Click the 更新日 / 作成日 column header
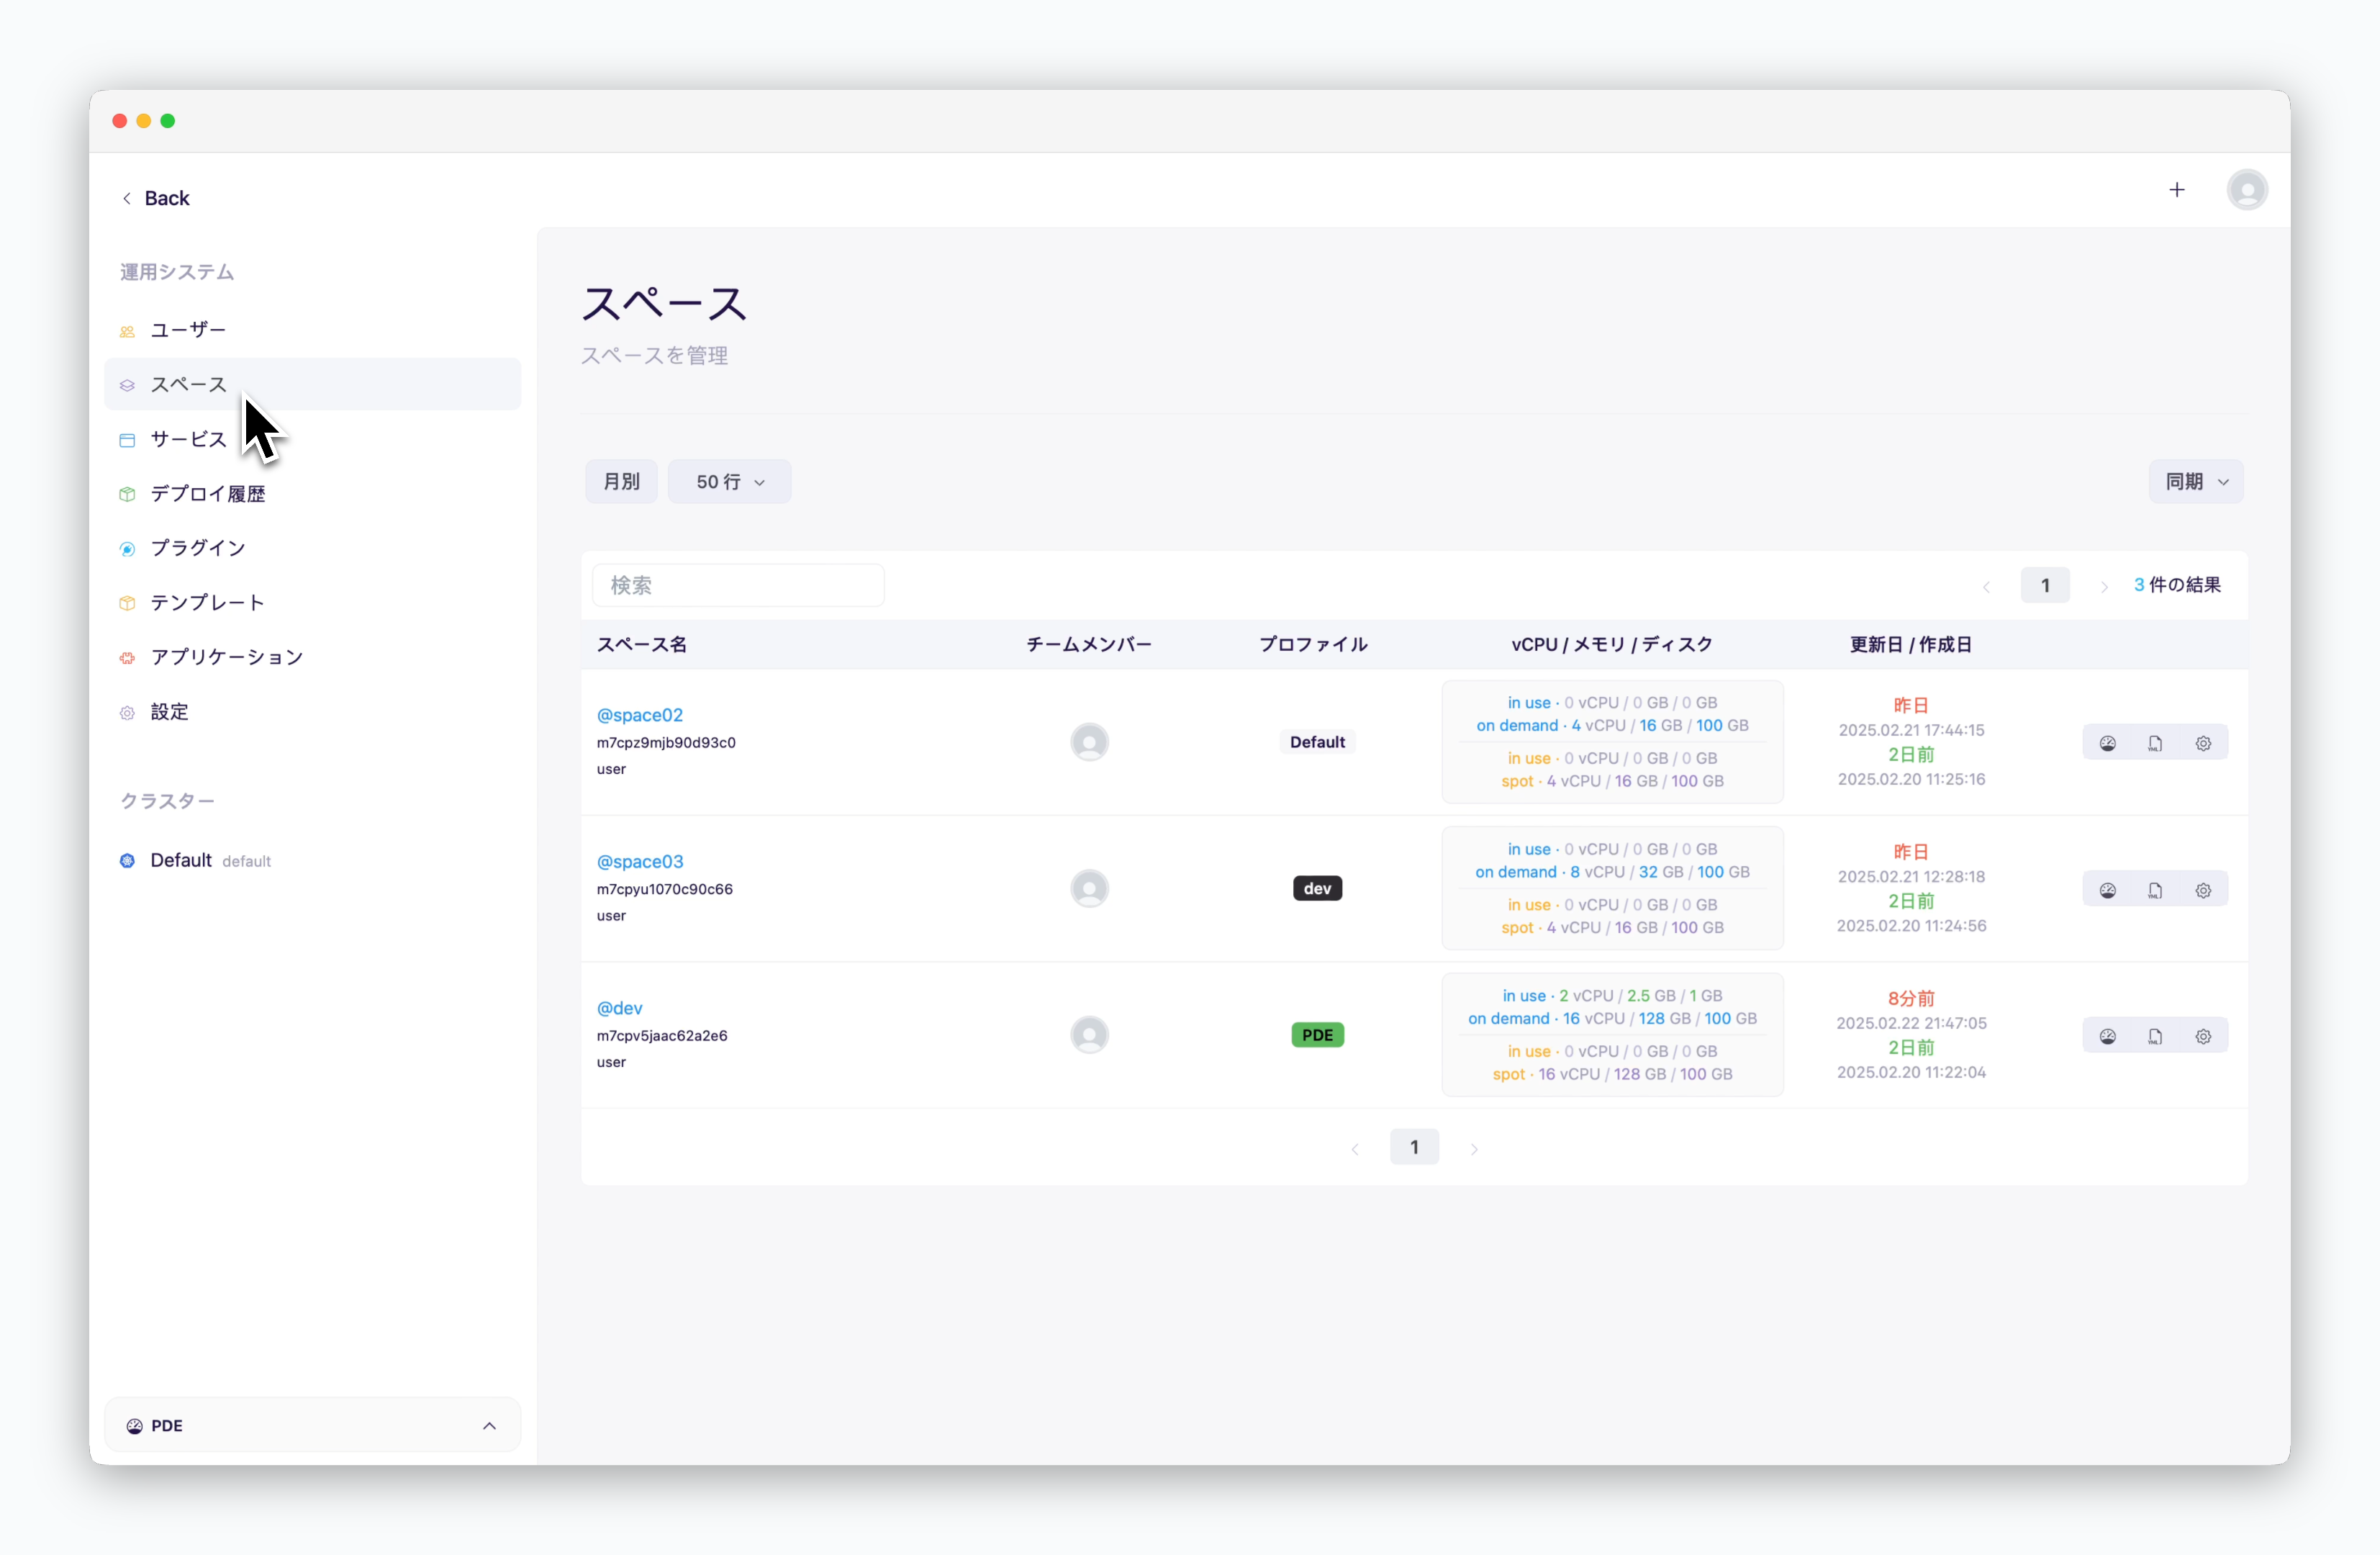The image size is (2380, 1555). click(x=1911, y=645)
